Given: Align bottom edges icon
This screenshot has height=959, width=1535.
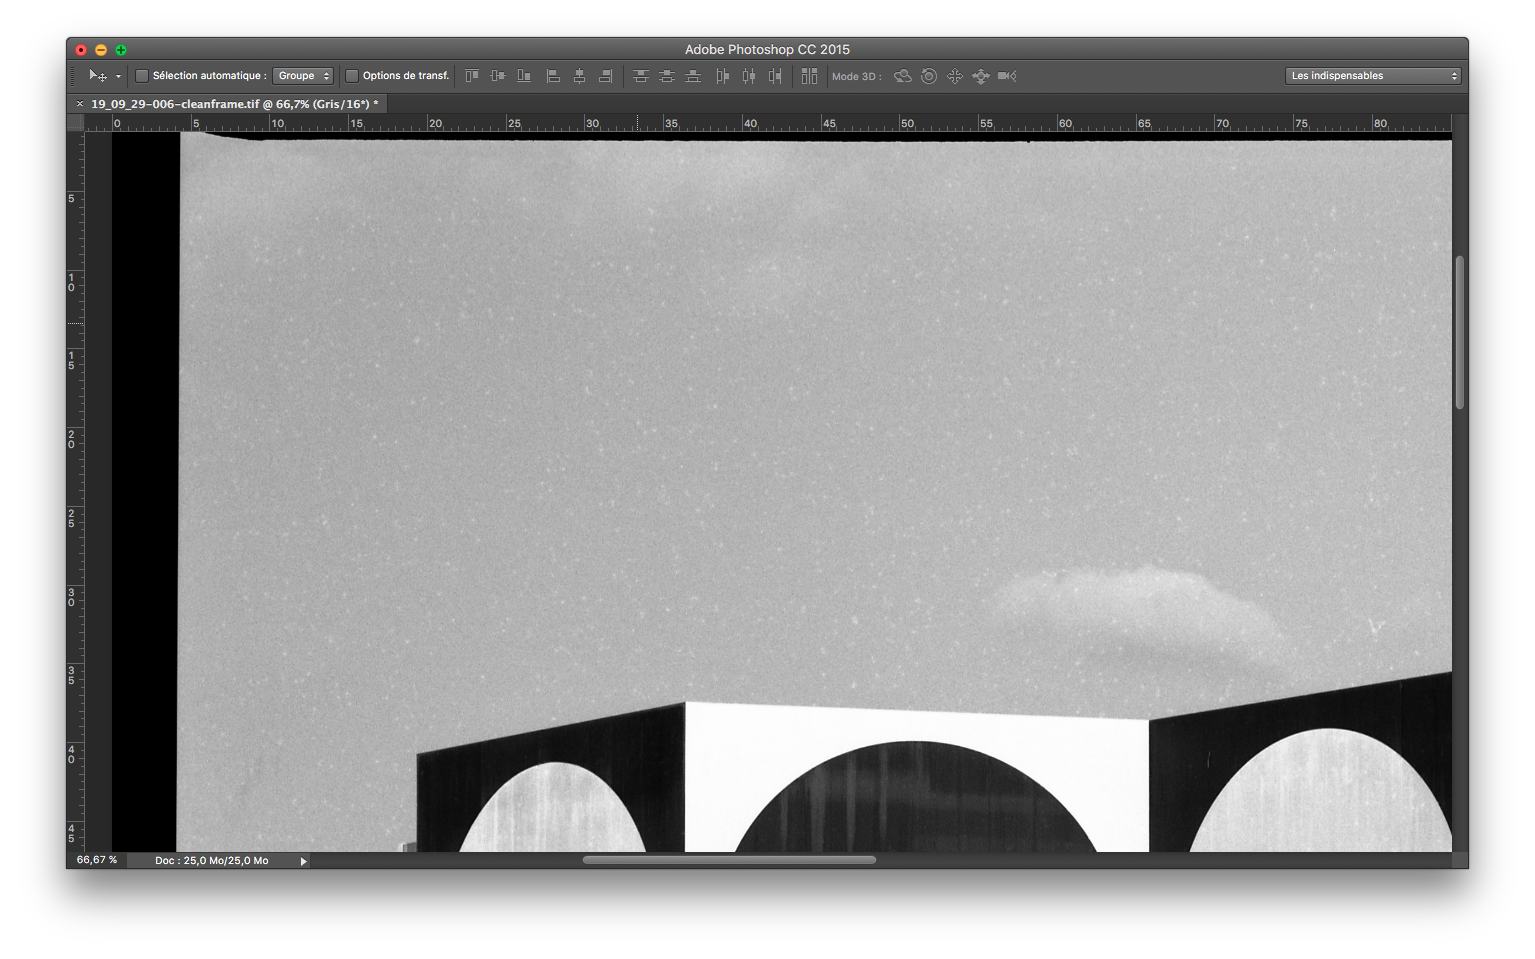Looking at the screenshot, I should point(524,76).
